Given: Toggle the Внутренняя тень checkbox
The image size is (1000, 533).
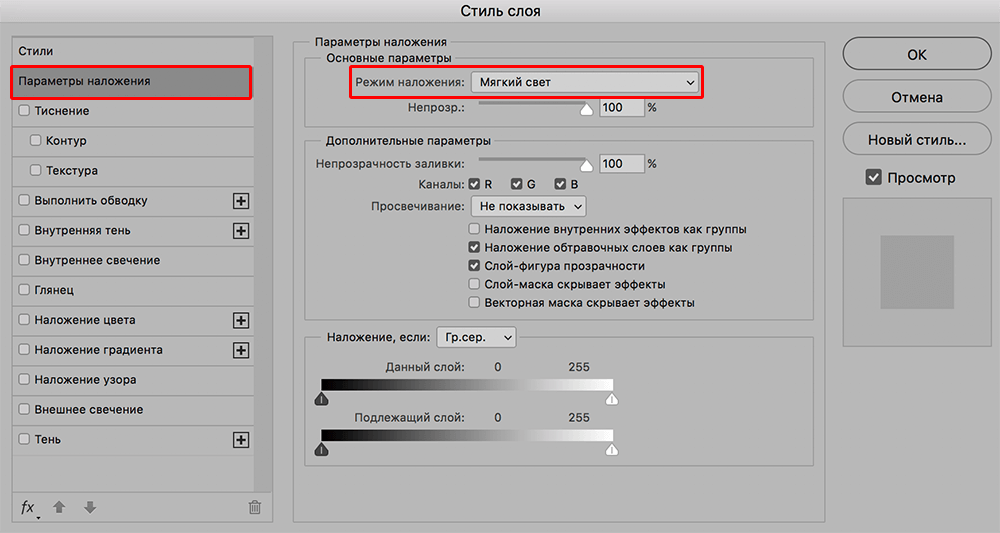Looking at the screenshot, I should (x=24, y=230).
